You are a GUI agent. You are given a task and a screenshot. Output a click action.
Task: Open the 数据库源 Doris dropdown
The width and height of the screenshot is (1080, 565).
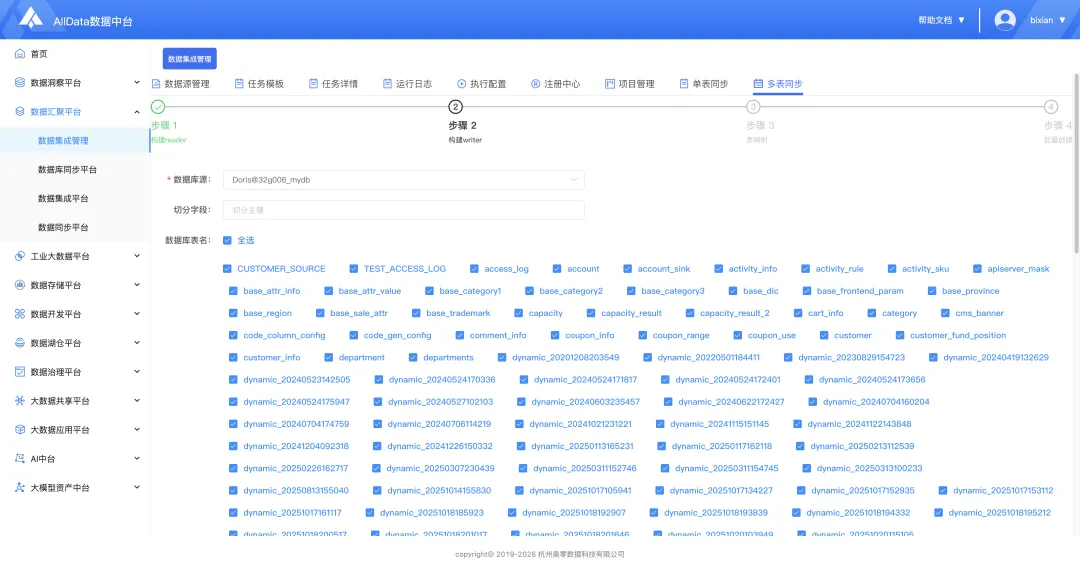pyautogui.click(x=404, y=180)
